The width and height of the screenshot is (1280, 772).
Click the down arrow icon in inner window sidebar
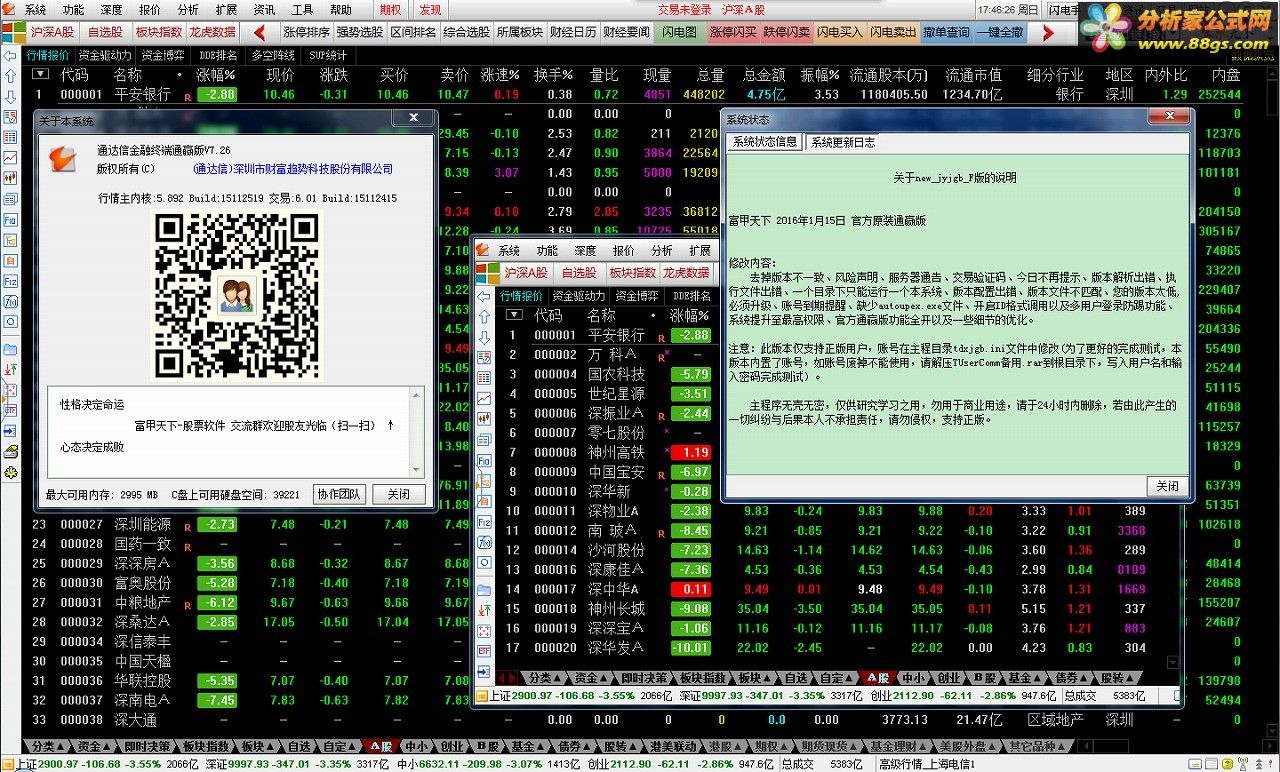[x=484, y=336]
